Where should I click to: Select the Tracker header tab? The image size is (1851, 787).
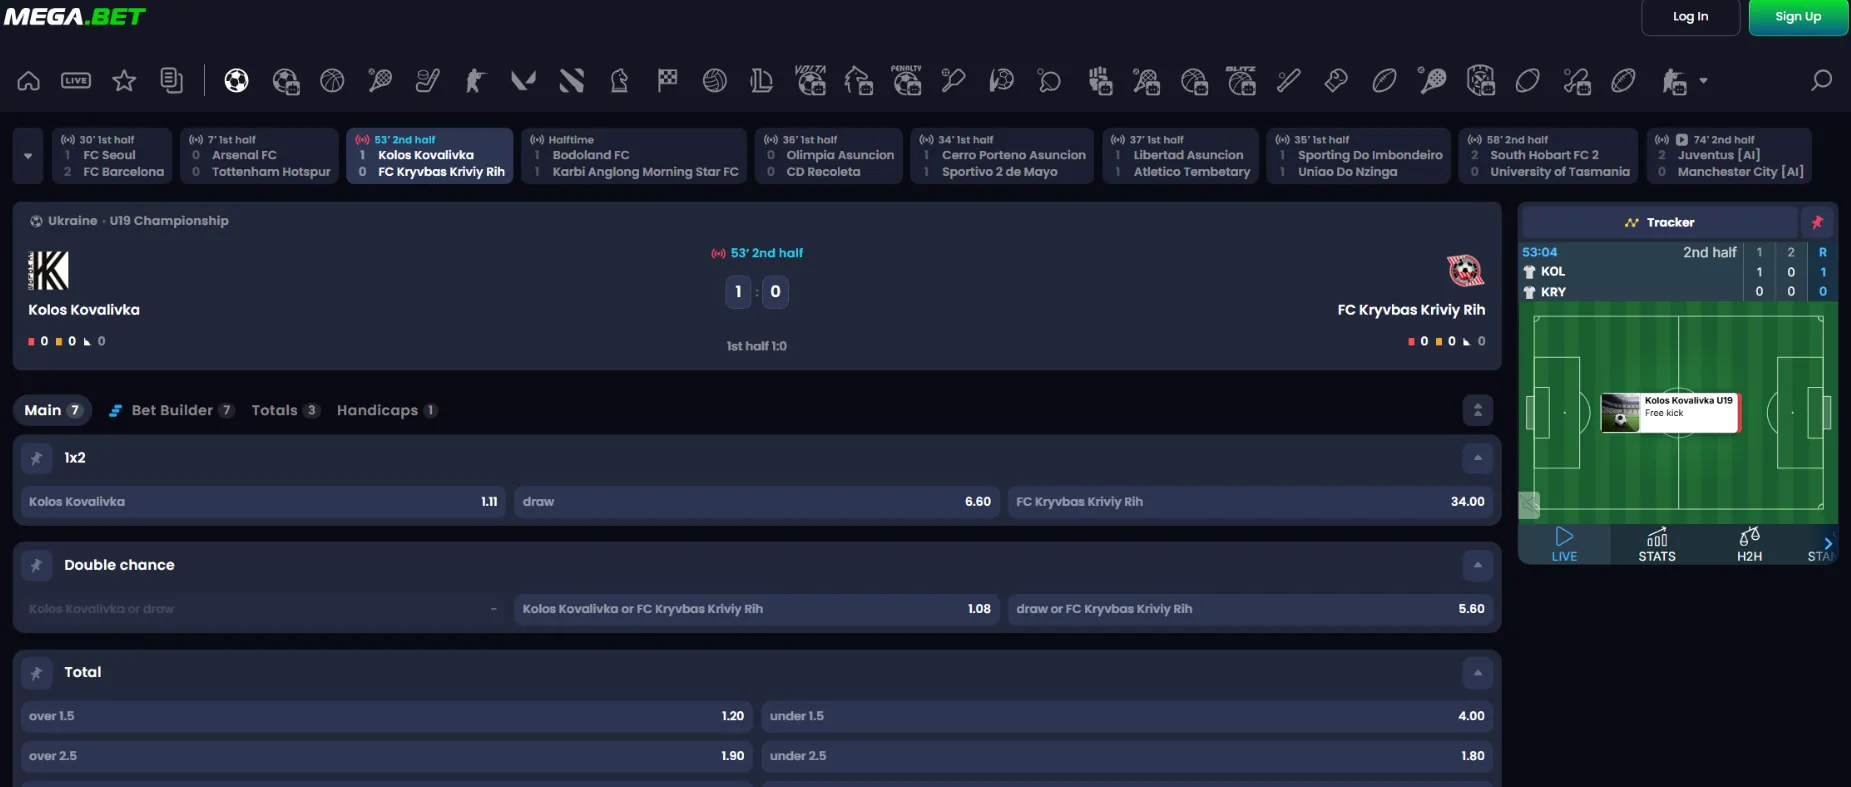tap(1660, 222)
